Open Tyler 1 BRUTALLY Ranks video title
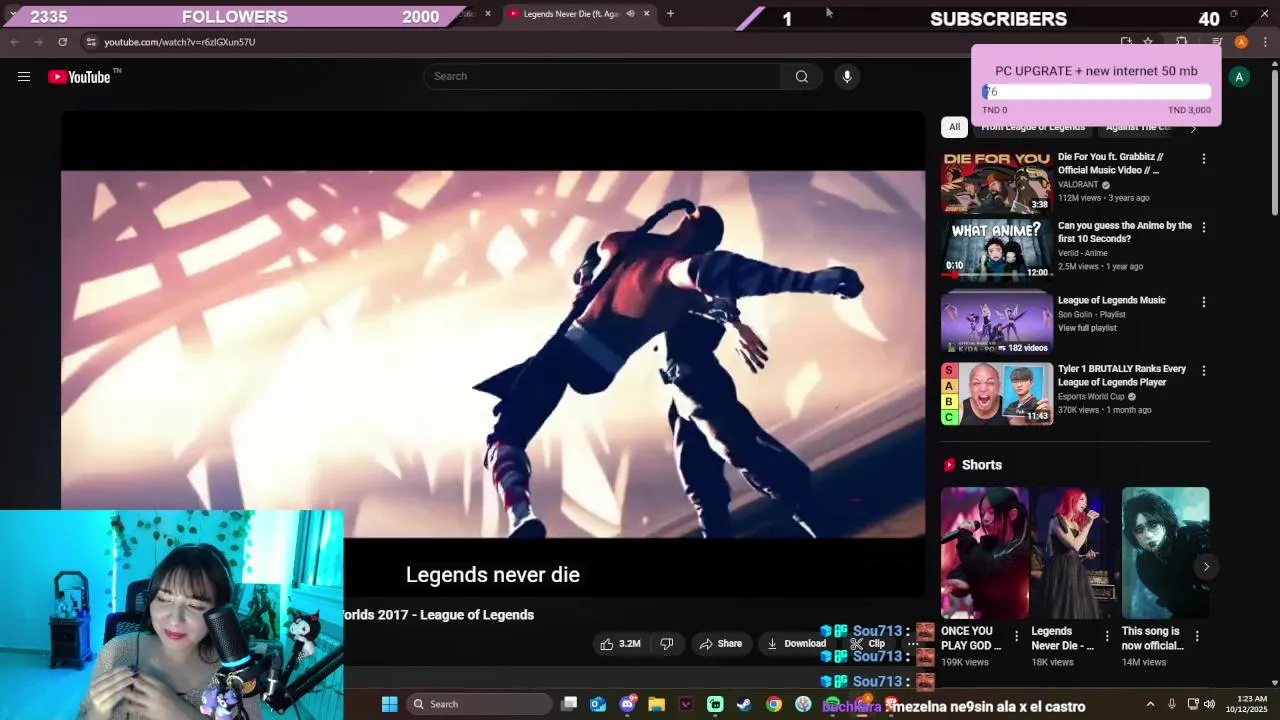The width and height of the screenshot is (1280, 720). [x=1122, y=375]
